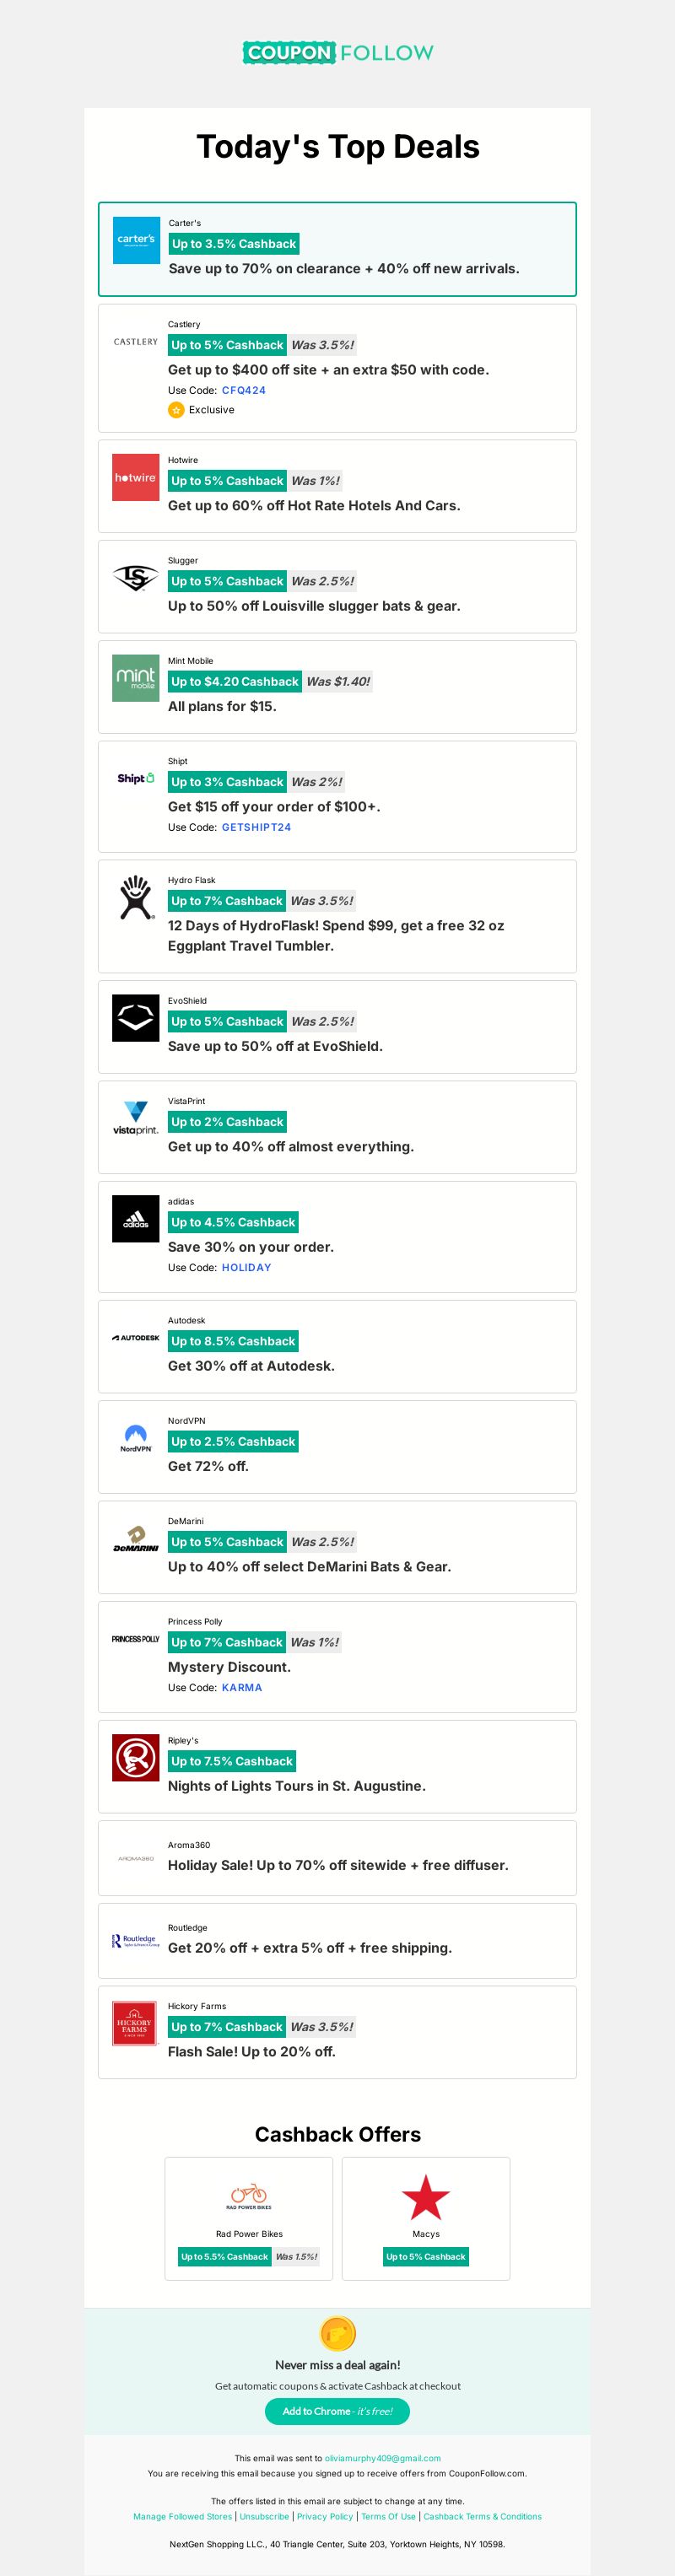Click the Add to Chrome button

click(337, 2410)
